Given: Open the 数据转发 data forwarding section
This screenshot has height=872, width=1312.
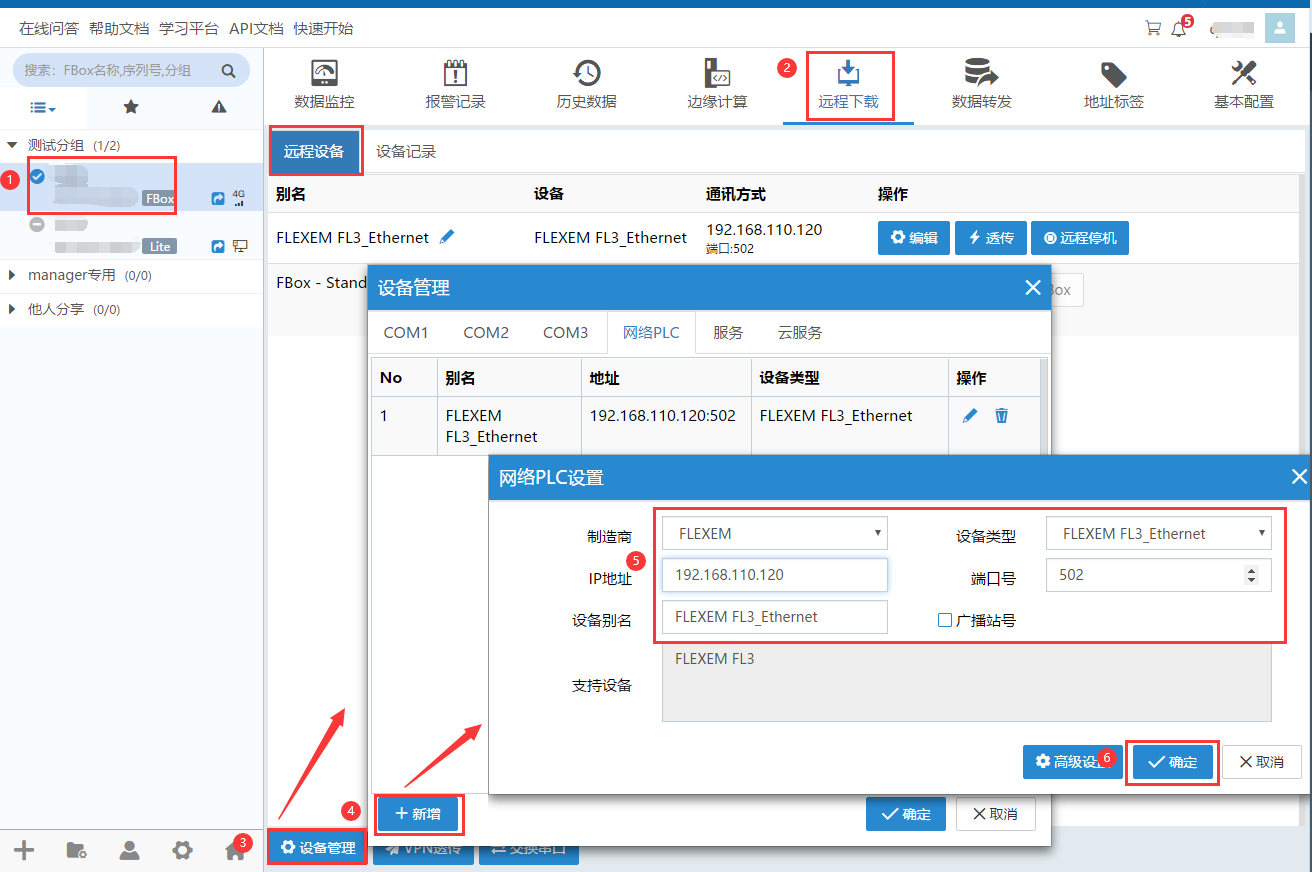Looking at the screenshot, I should [981, 85].
